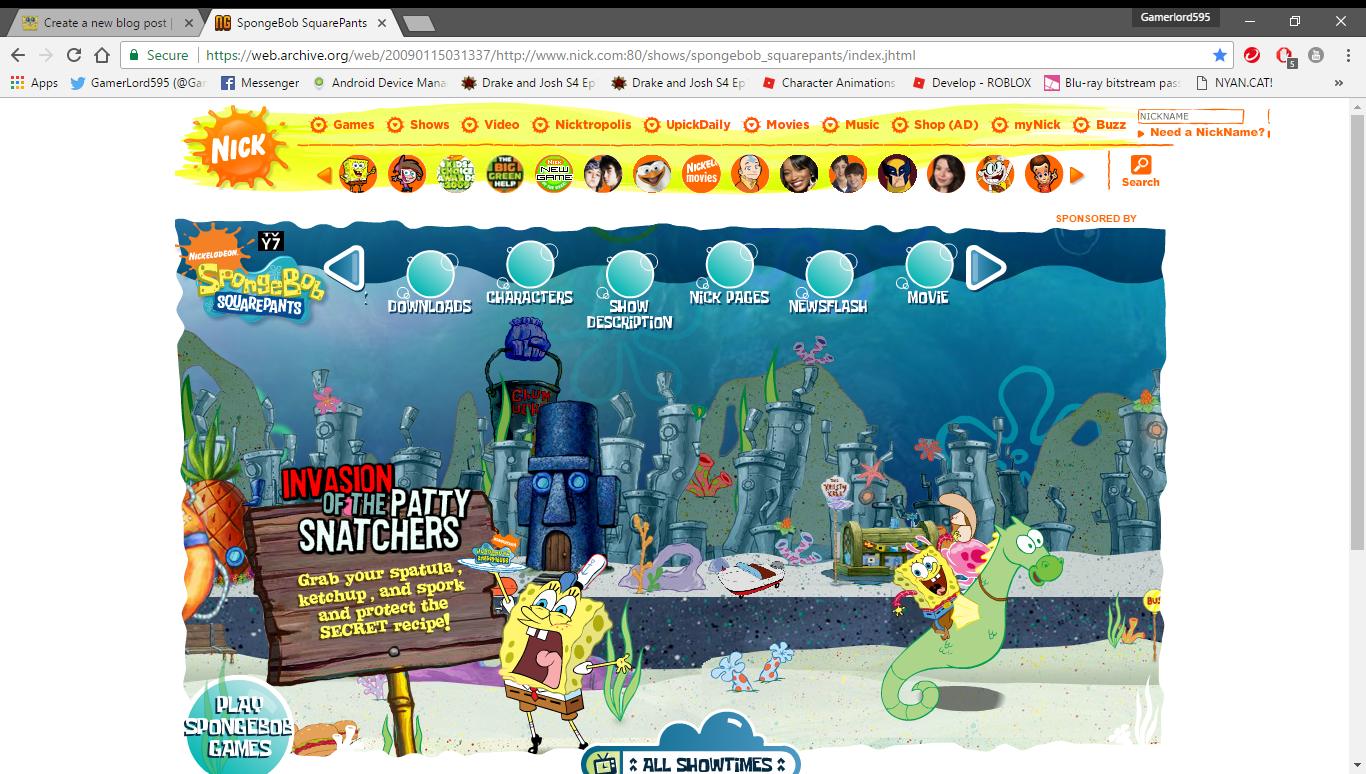Show previous shows with left orange arrow
This screenshot has width=1366, height=774.
point(324,176)
